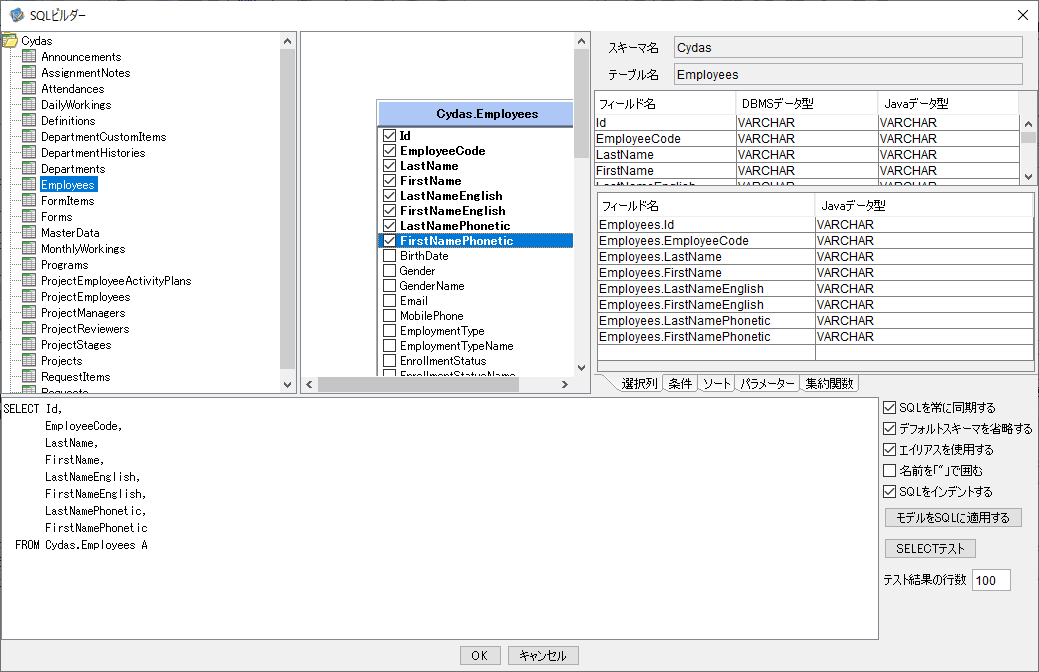Enable '名前を「"」で囲む' checkbox
This screenshot has height=672, width=1039.
pyautogui.click(x=889, y=471)
